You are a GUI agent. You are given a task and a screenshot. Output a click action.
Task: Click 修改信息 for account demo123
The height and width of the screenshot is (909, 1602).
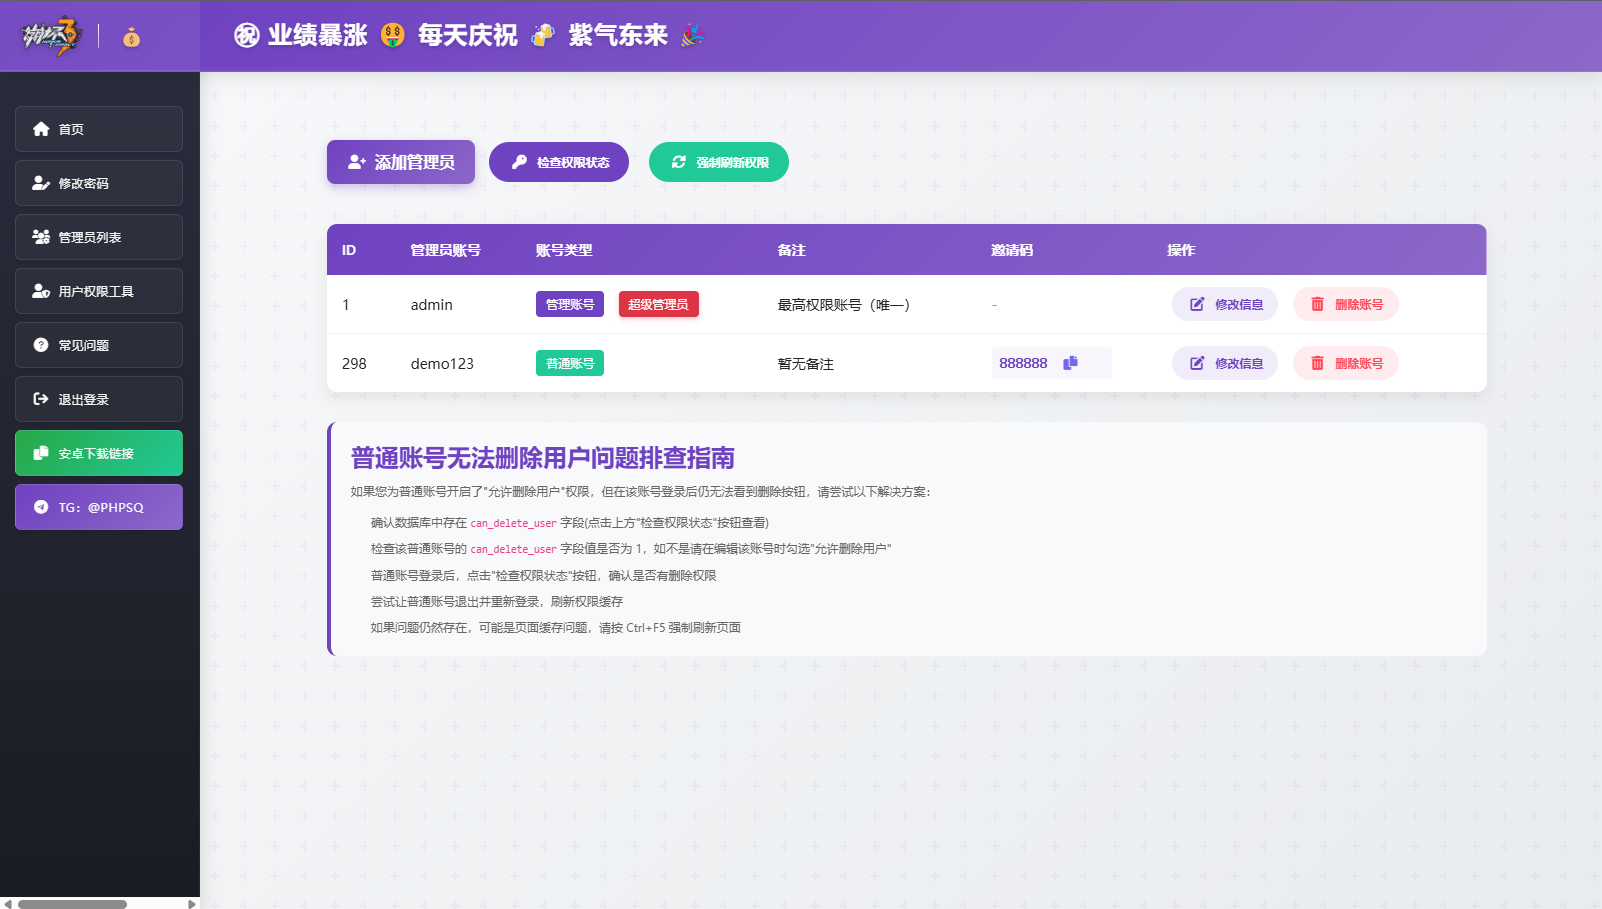point(1225,363)
